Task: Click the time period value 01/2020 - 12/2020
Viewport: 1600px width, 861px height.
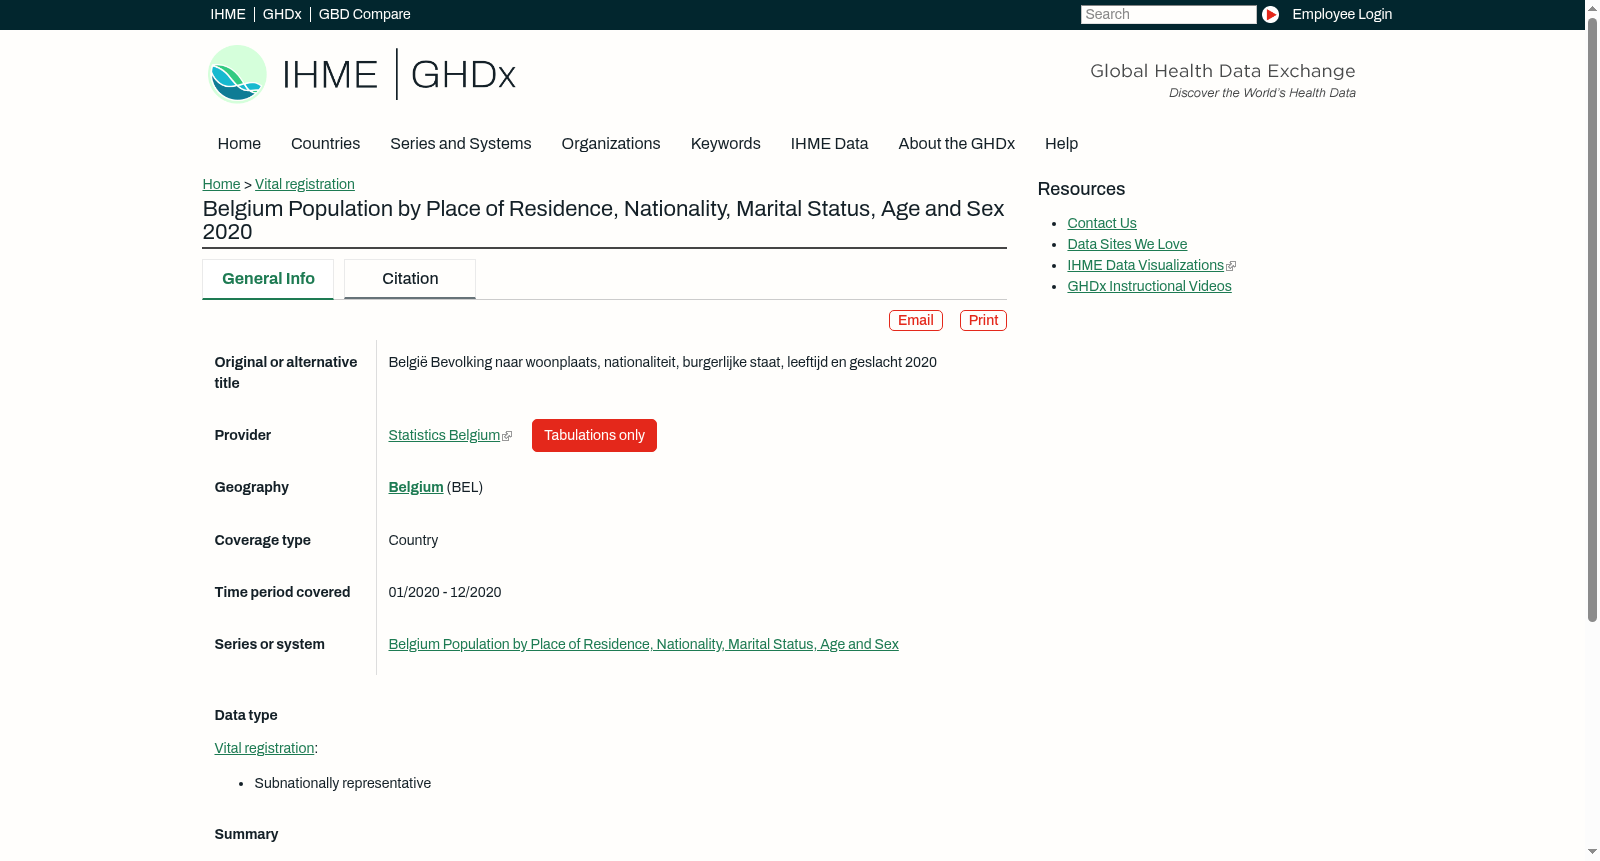Action: [445, 592]
